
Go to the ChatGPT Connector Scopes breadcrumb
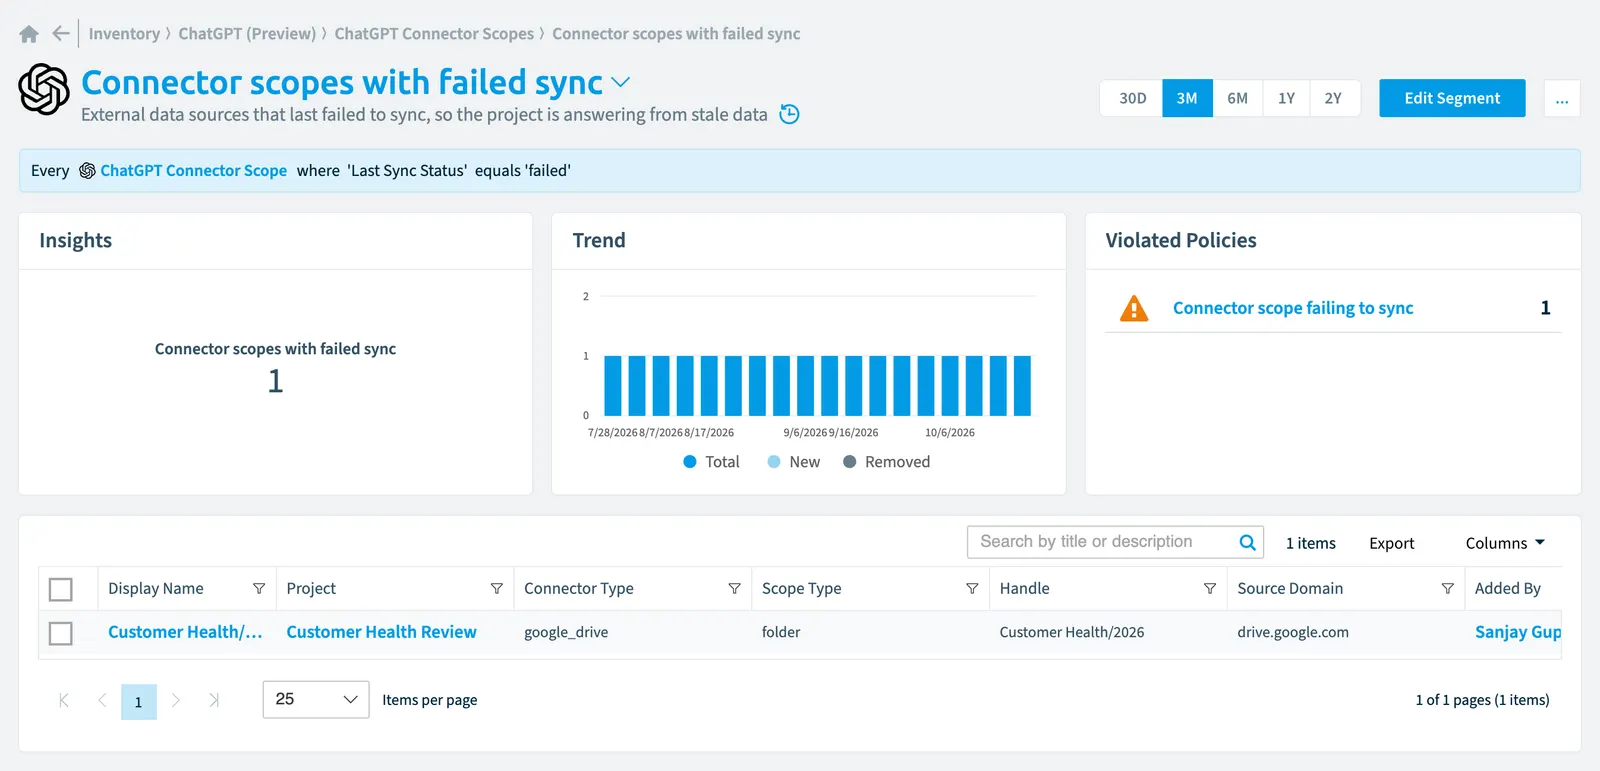click(x=434, y=34)
